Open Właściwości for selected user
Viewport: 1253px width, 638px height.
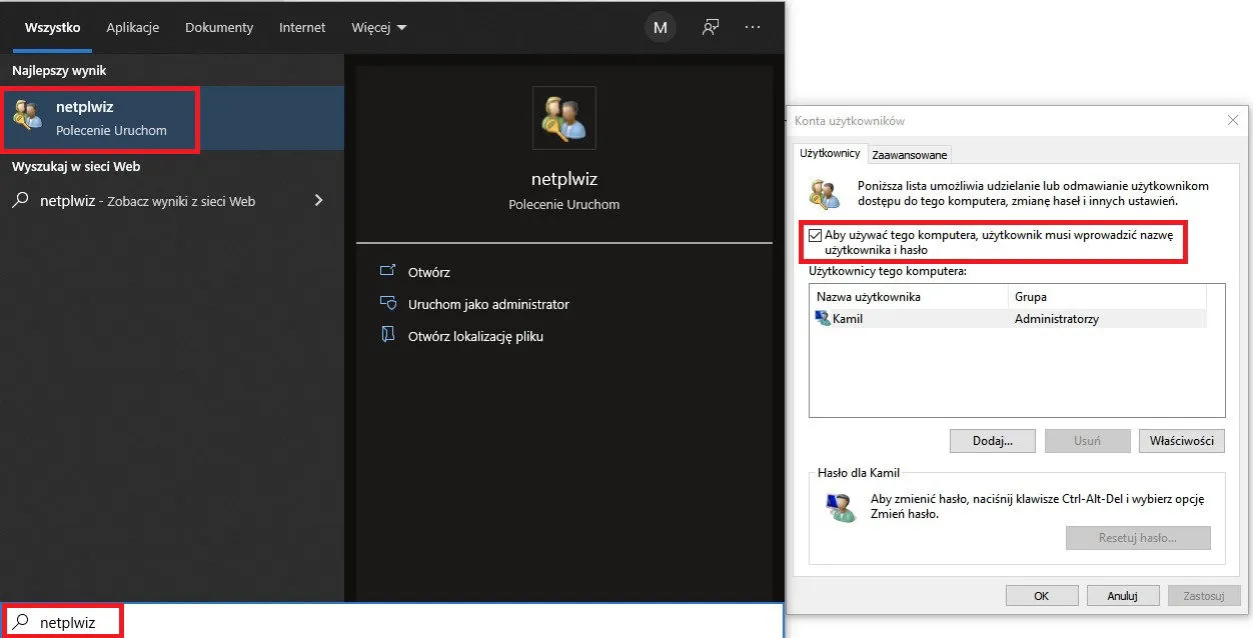pyautogui.click(x=1181, y=441)
